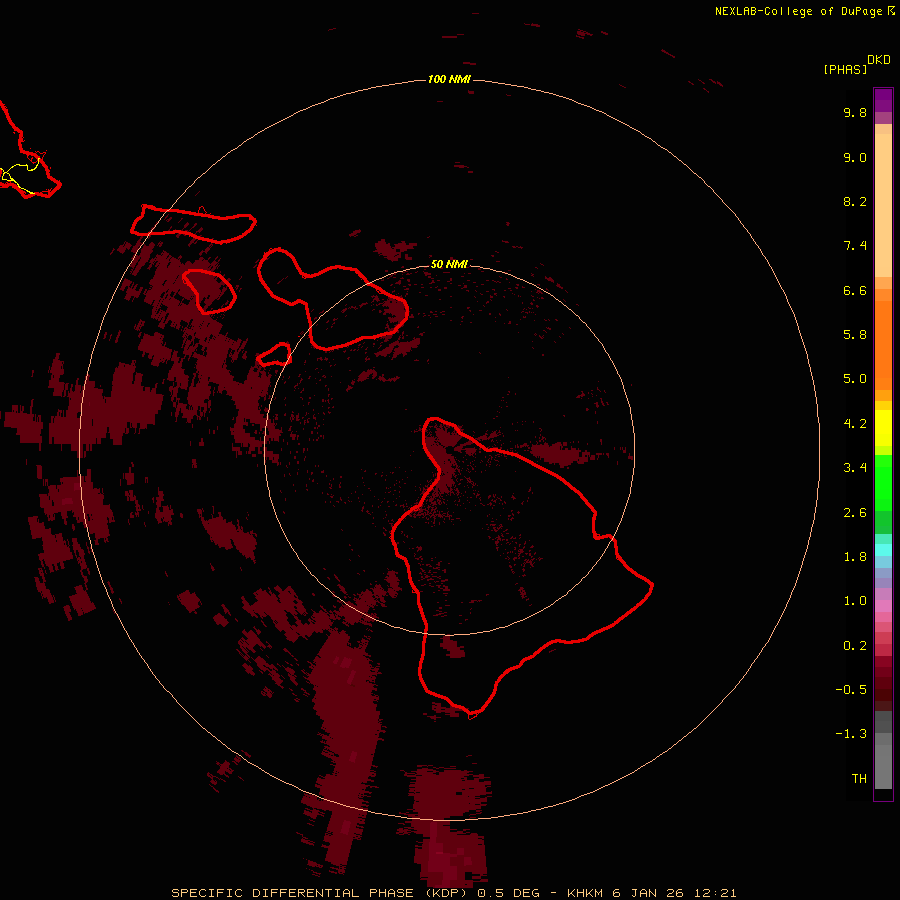Pick the yellow segment of the color bar
Screen dimensions: 900x900
point(883,428)
